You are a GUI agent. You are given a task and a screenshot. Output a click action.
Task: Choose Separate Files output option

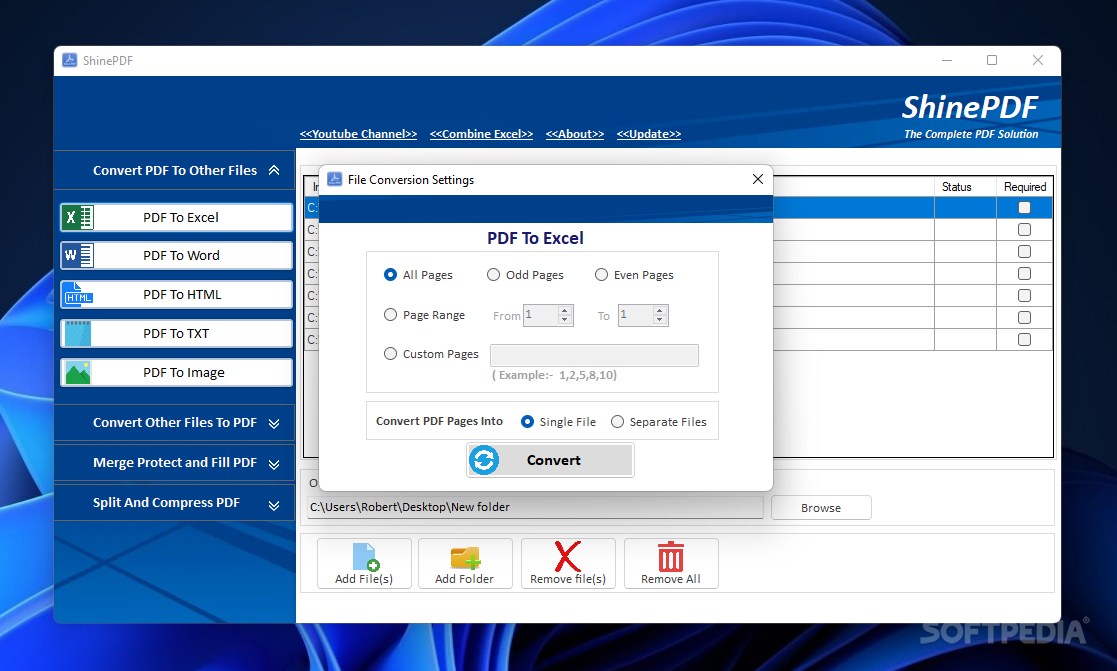point(617,422)
